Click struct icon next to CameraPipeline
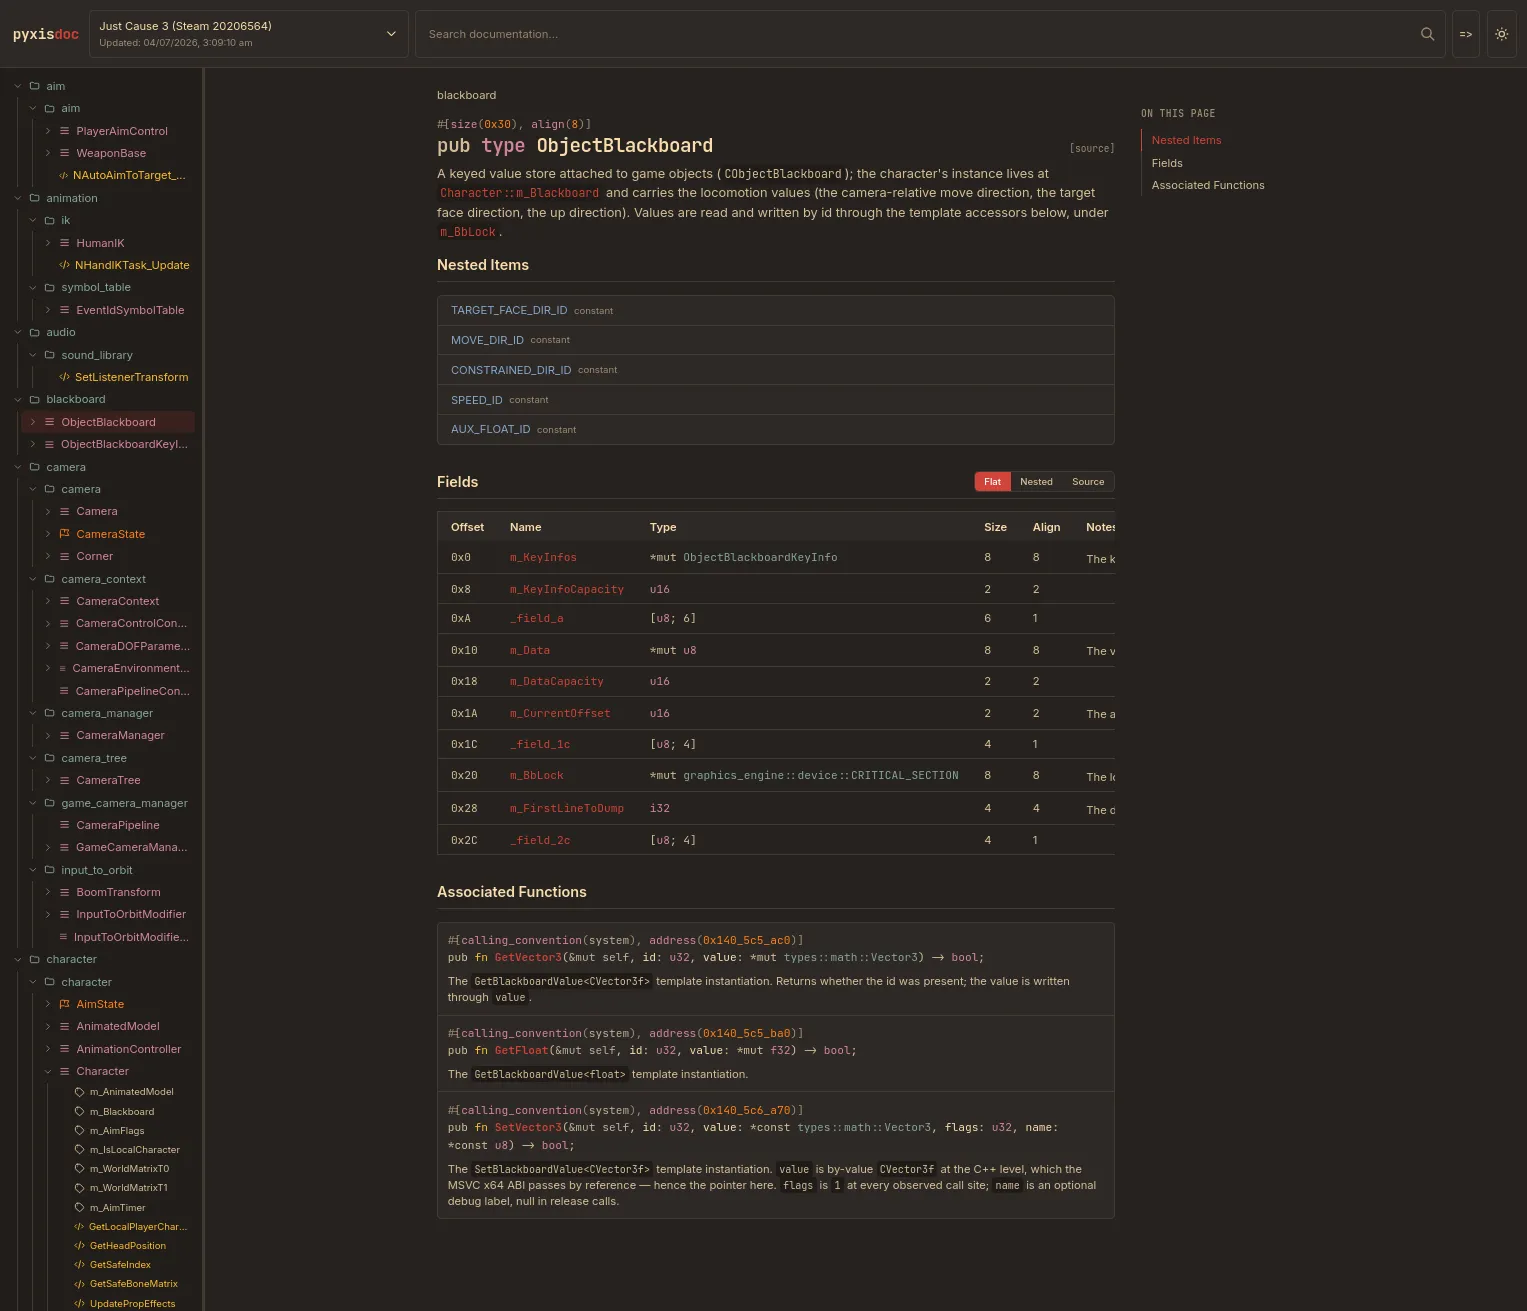 65,825
